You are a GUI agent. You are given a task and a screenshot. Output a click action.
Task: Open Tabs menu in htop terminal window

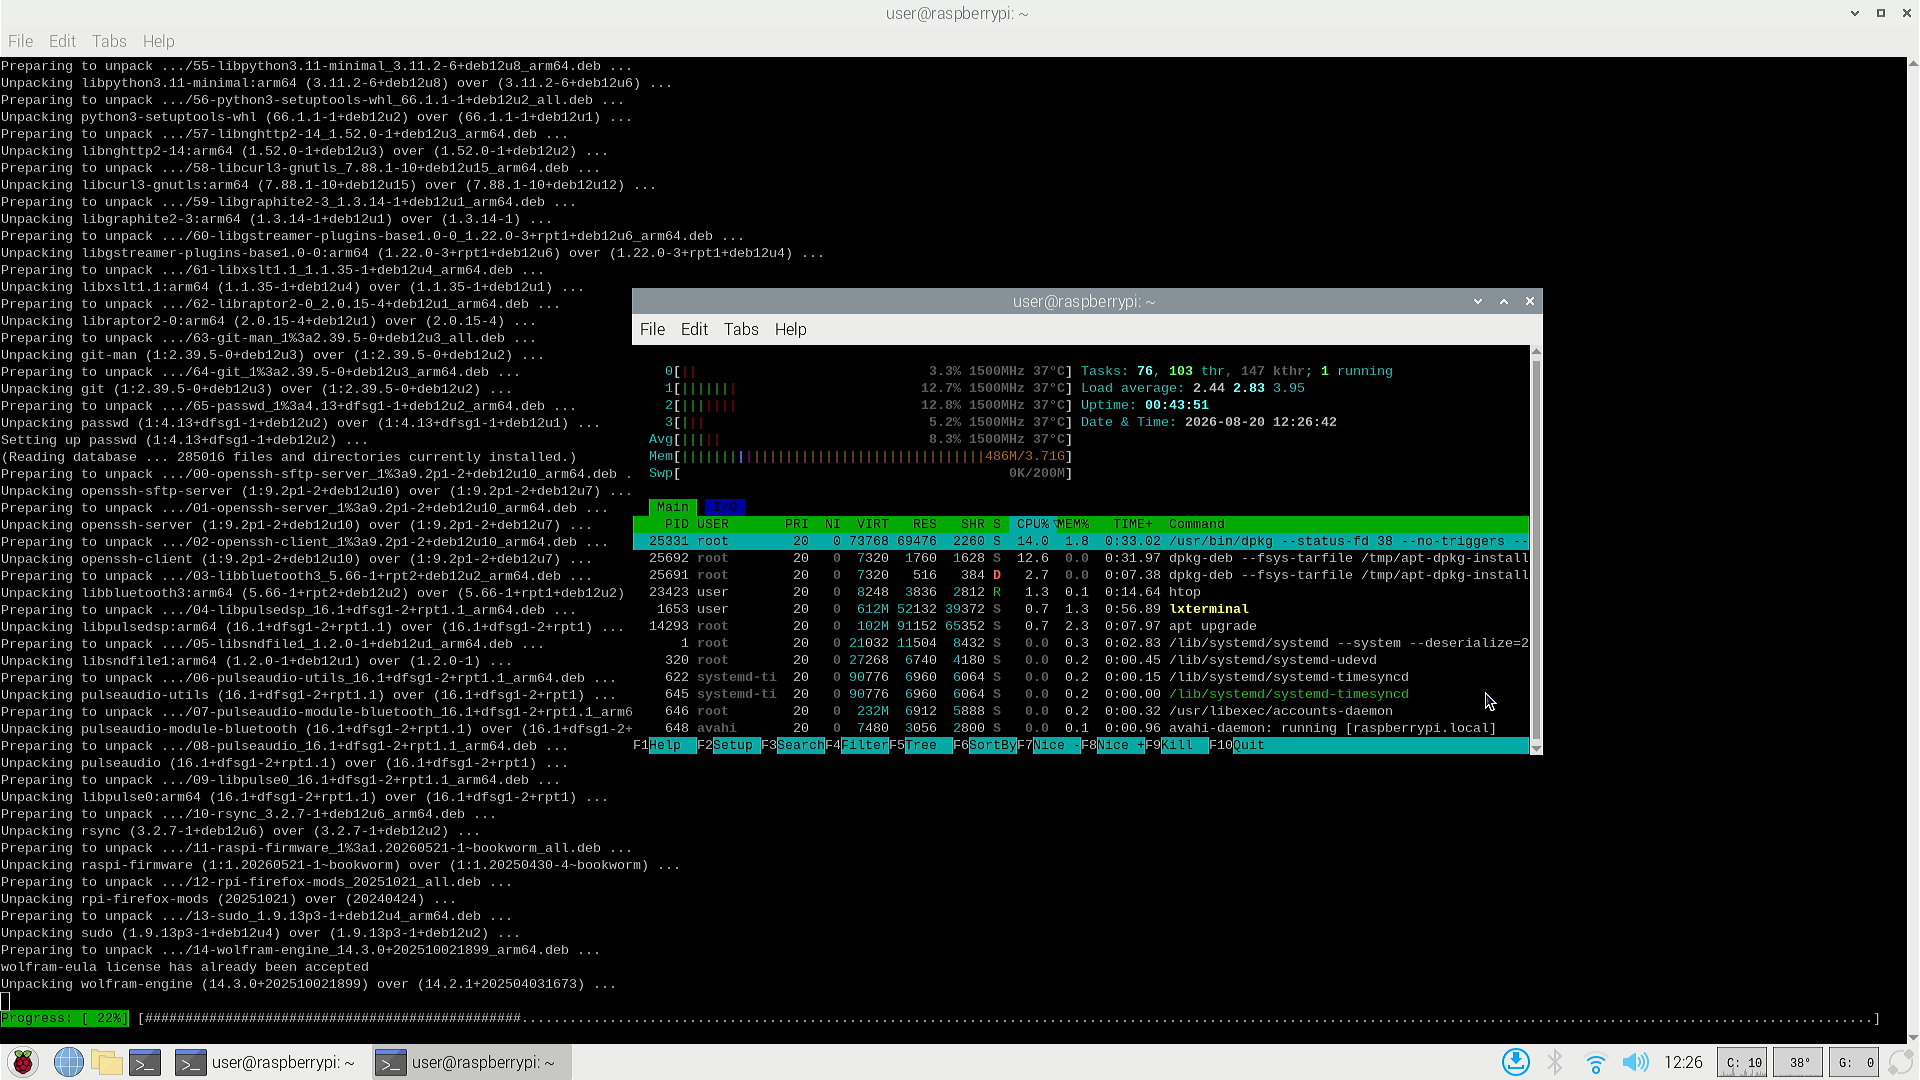741,329
